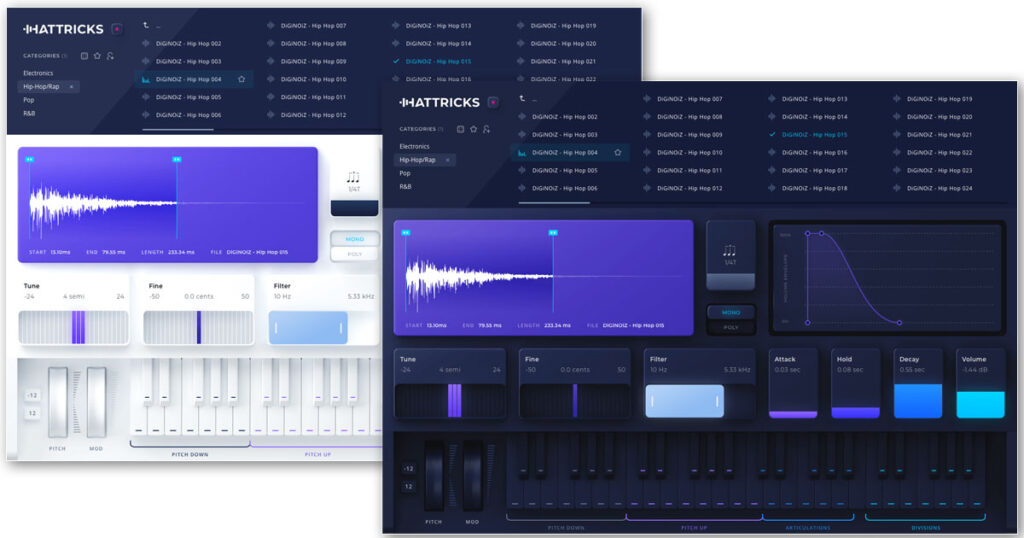
Task: Click the Filter range handle in the dark window
Action: pyautogui.click(x=684, y=401)
